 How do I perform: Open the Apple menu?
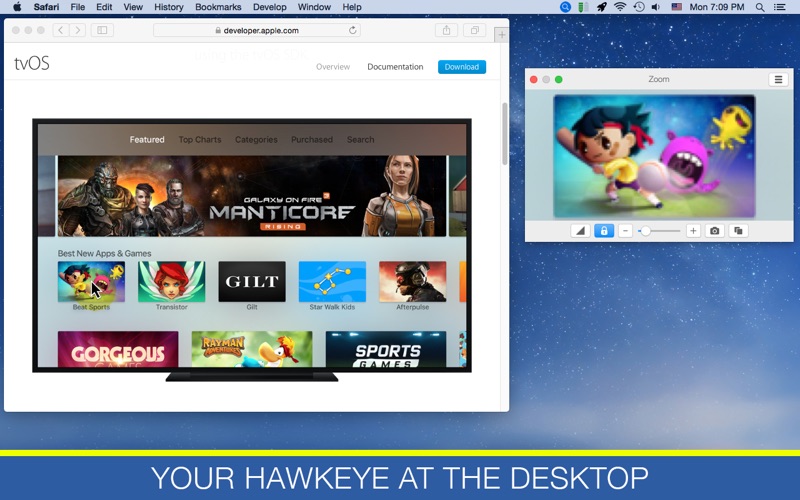(x=17, y=7)
